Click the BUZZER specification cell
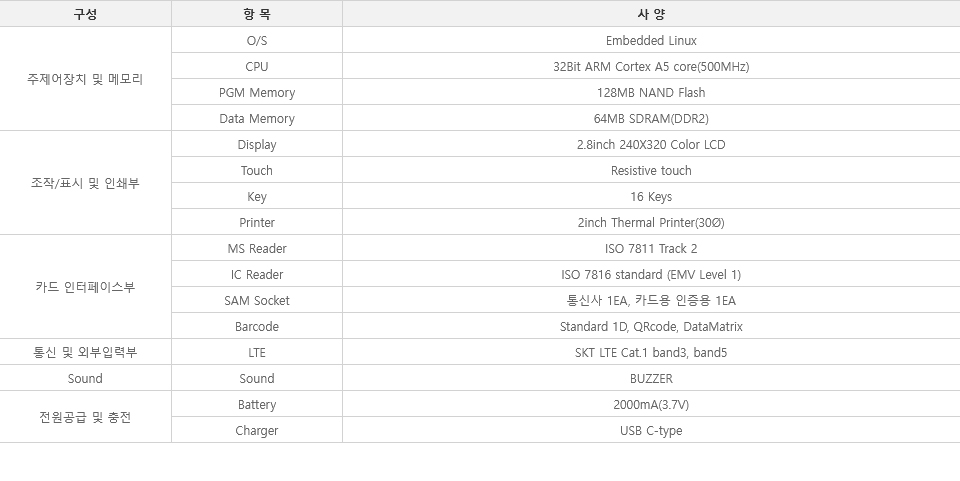Viewport: 960px width, 481px height. (651, 378)
